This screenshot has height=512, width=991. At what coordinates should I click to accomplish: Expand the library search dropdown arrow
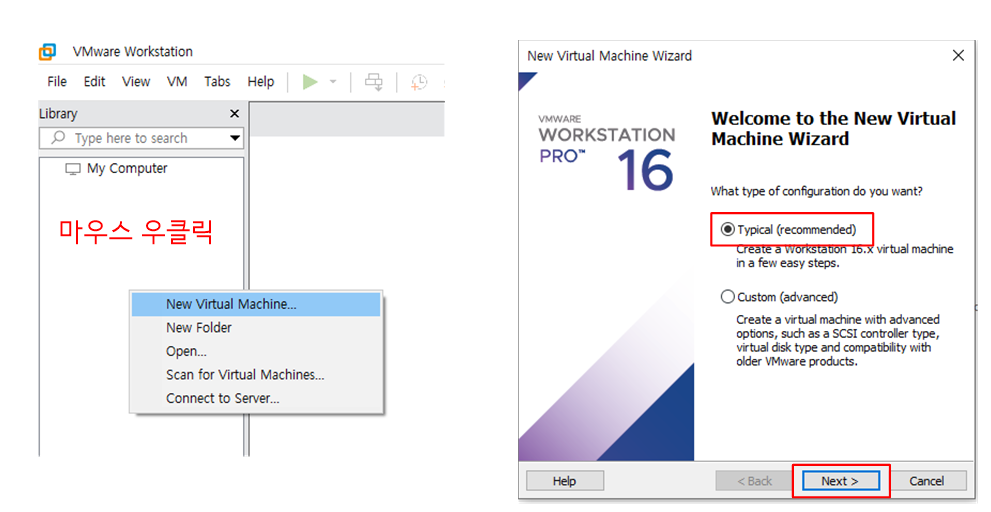[x=235, y=138]
